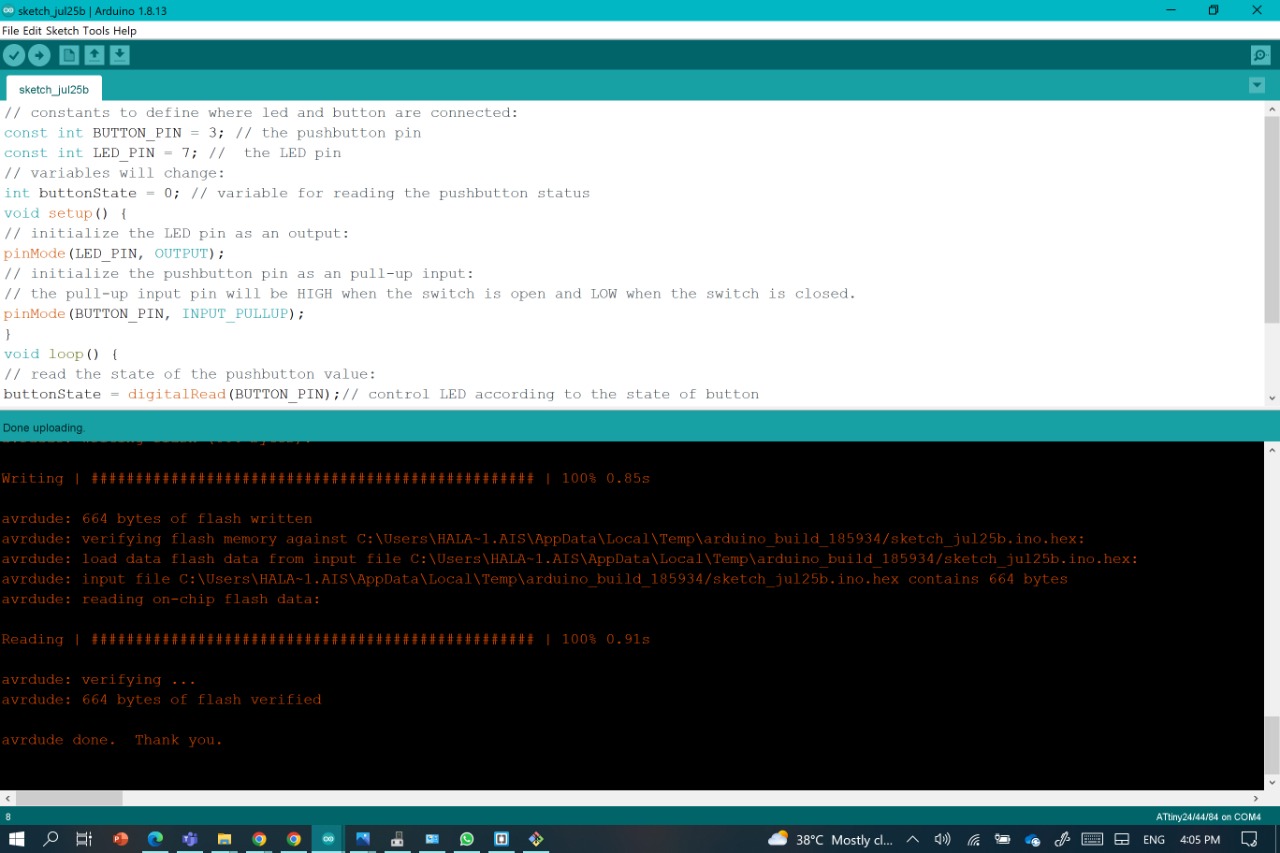Viewport: 1280px width, 853px height.
Task: Click the code editor vertical scrollbar thumb
Action: tap(1272, 220)
